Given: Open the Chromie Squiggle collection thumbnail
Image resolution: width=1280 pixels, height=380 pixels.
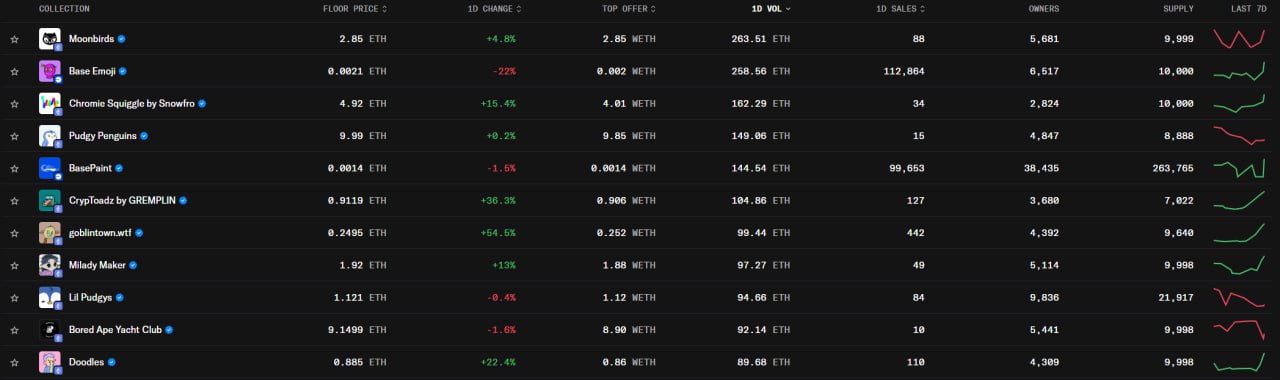Looking at the screenshot, I should [50, 103].
